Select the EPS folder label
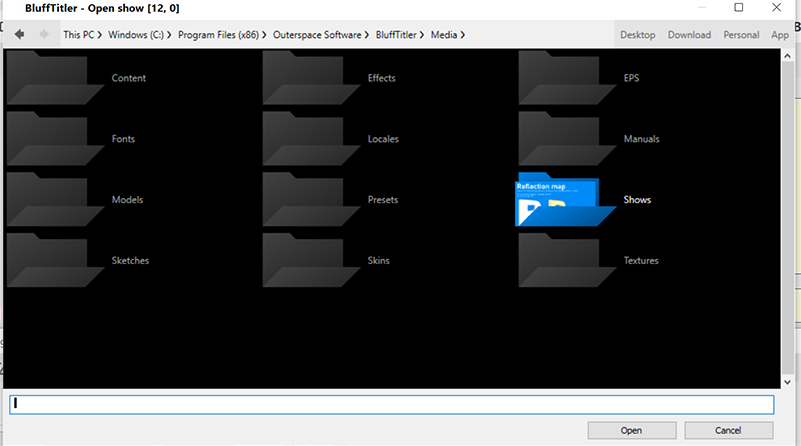 pos(631,78)
